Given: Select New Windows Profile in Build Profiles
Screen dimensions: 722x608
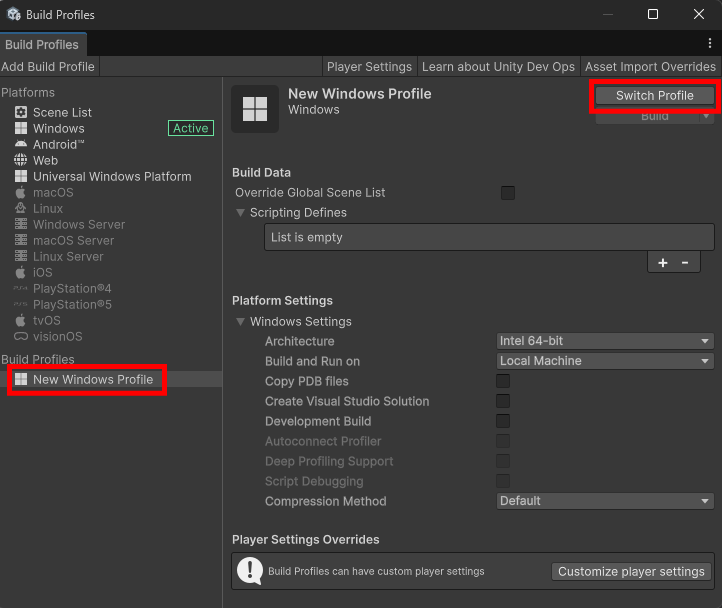Looking at the screenshot, I should pyautogui.click(x=92, y=379).
